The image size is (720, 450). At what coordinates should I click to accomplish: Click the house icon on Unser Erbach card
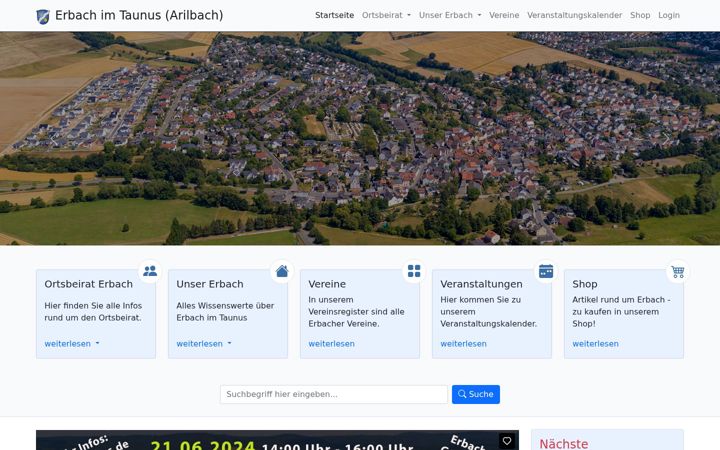tap(282, 271)
